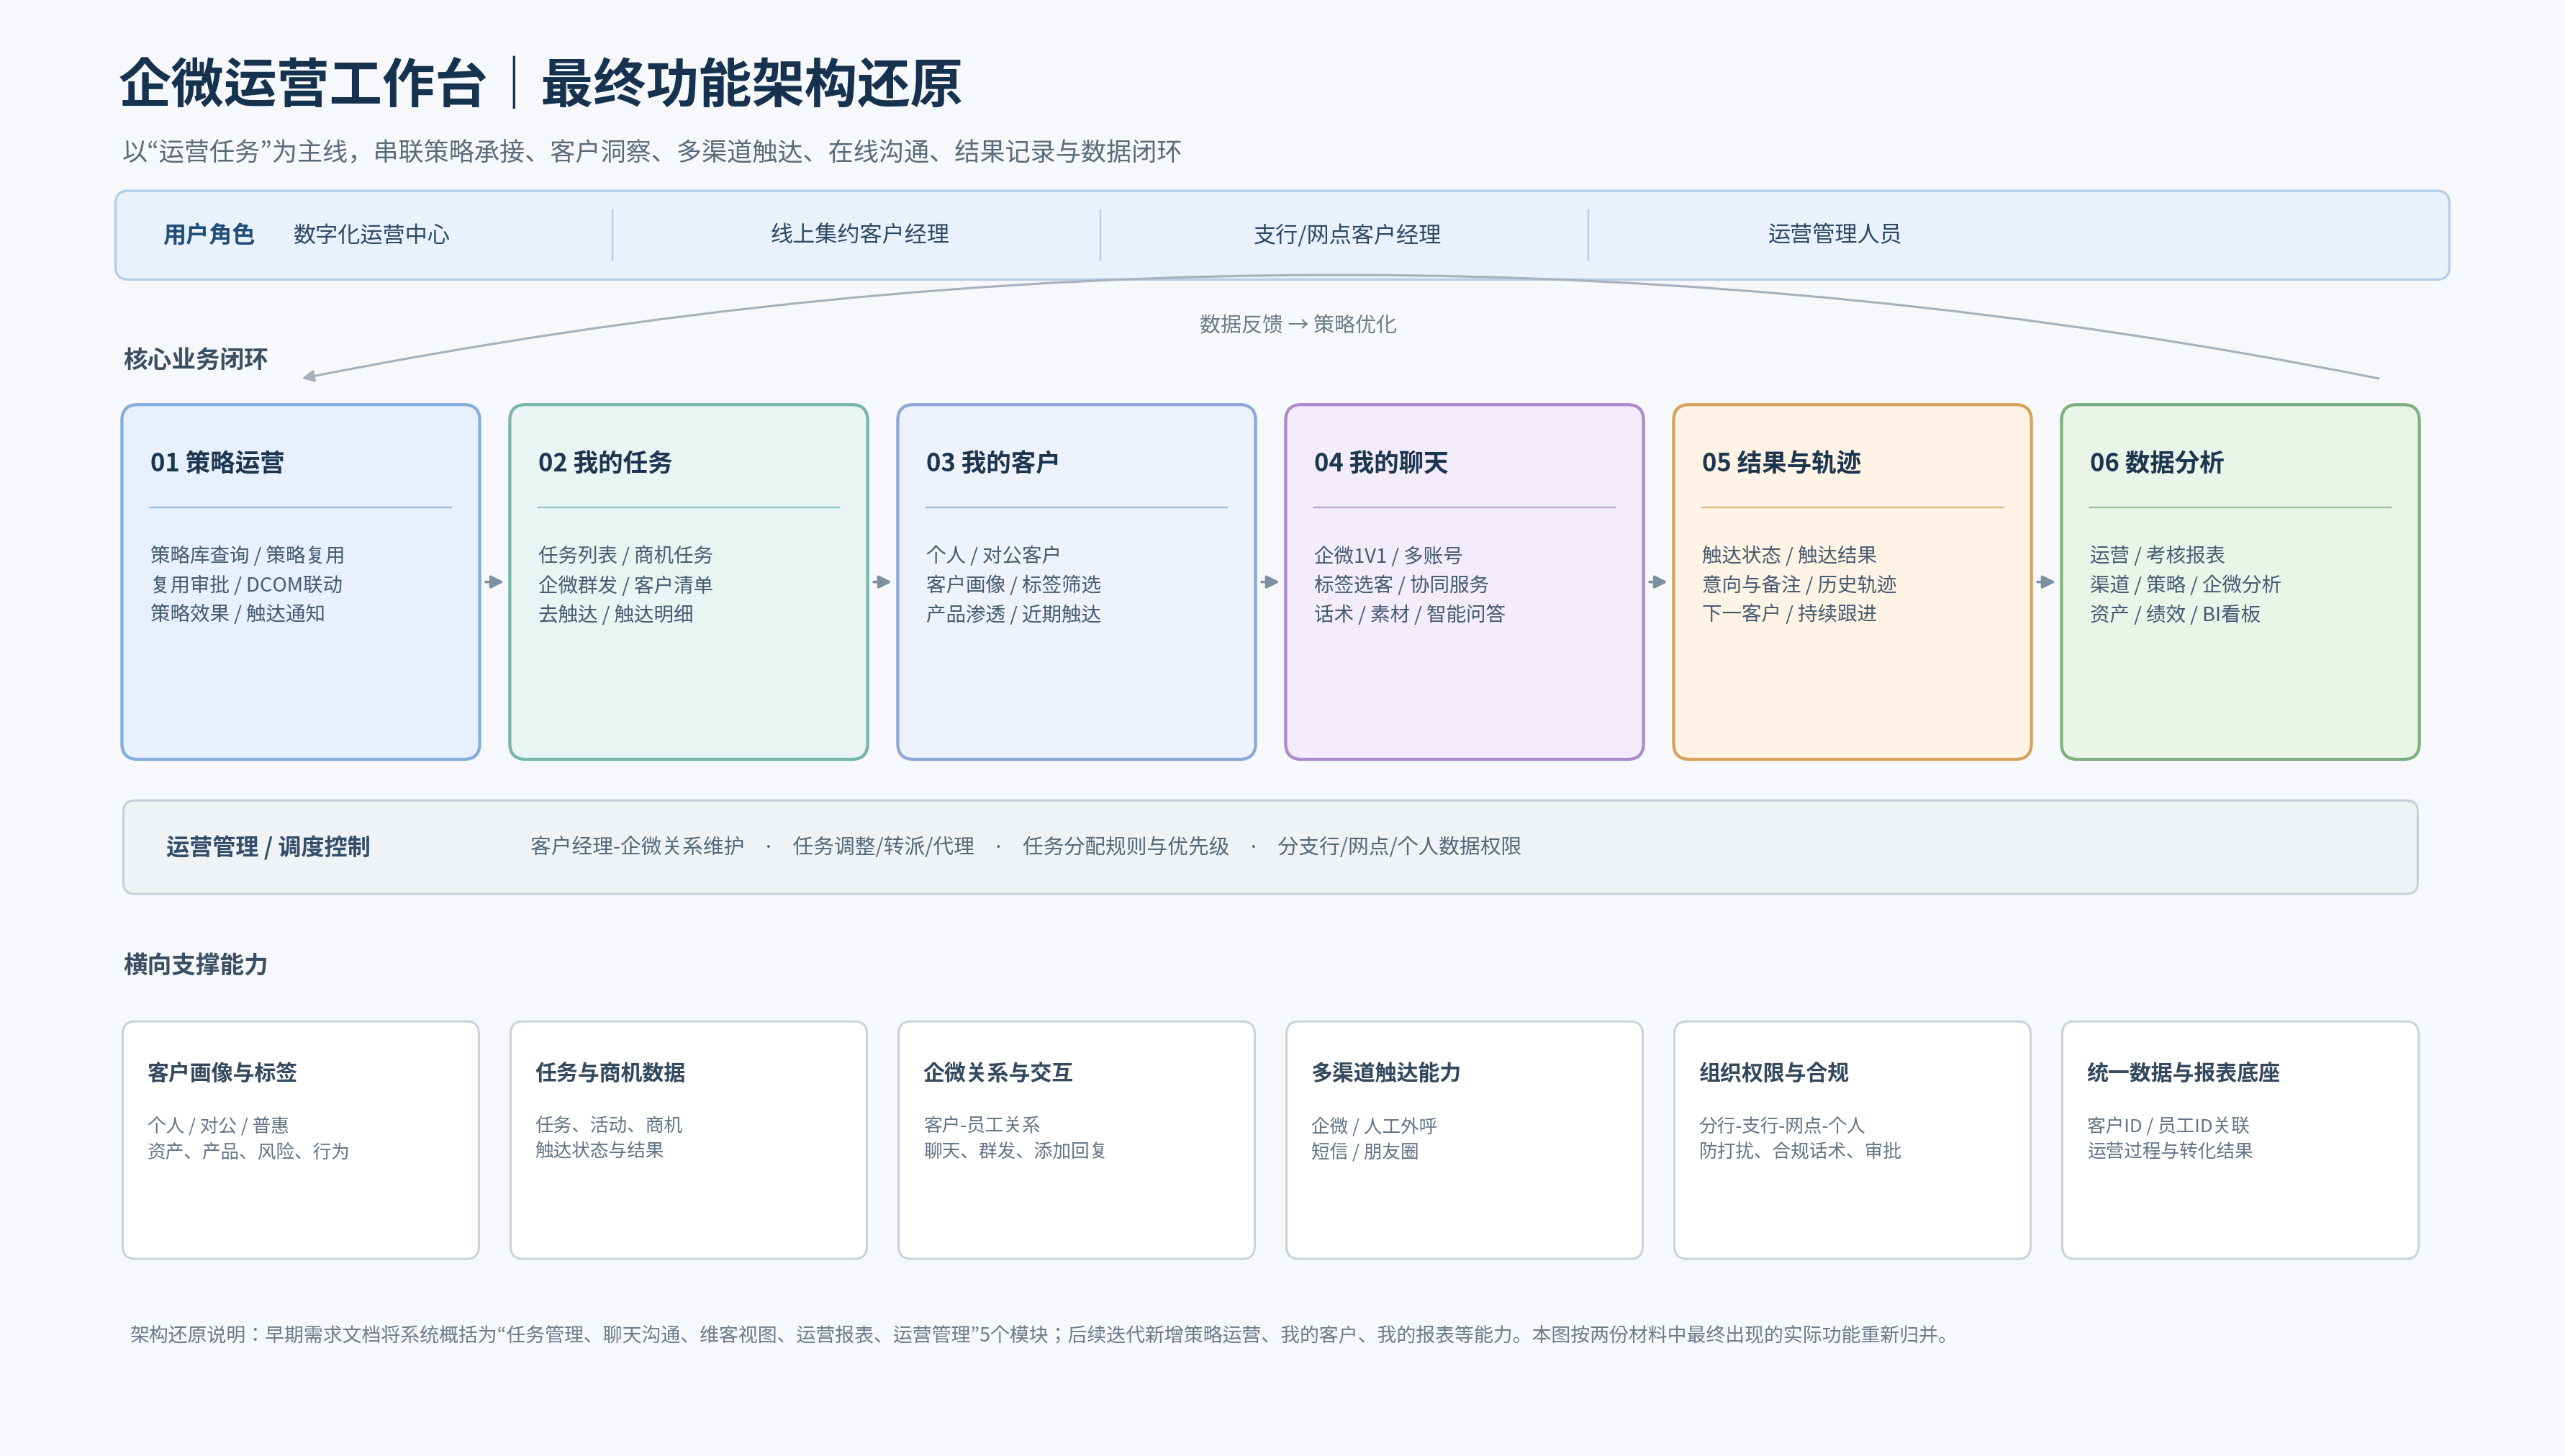Click the 组织权限与合规 card title

1774,1072
